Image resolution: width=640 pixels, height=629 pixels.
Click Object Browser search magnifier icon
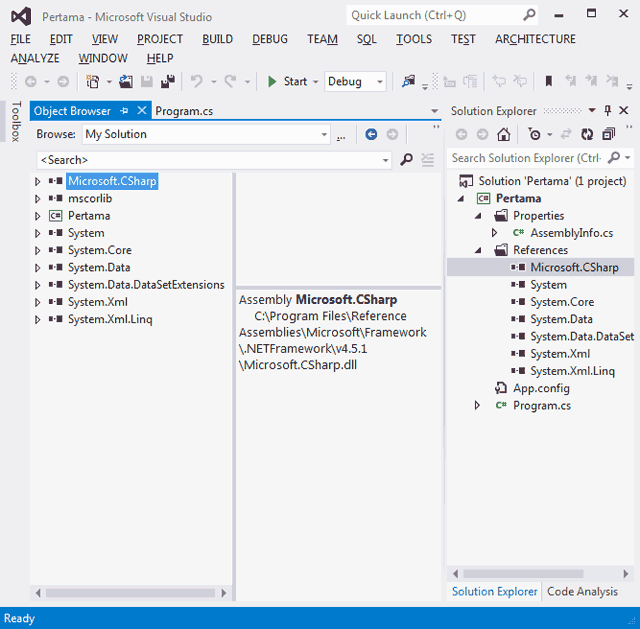406,160
